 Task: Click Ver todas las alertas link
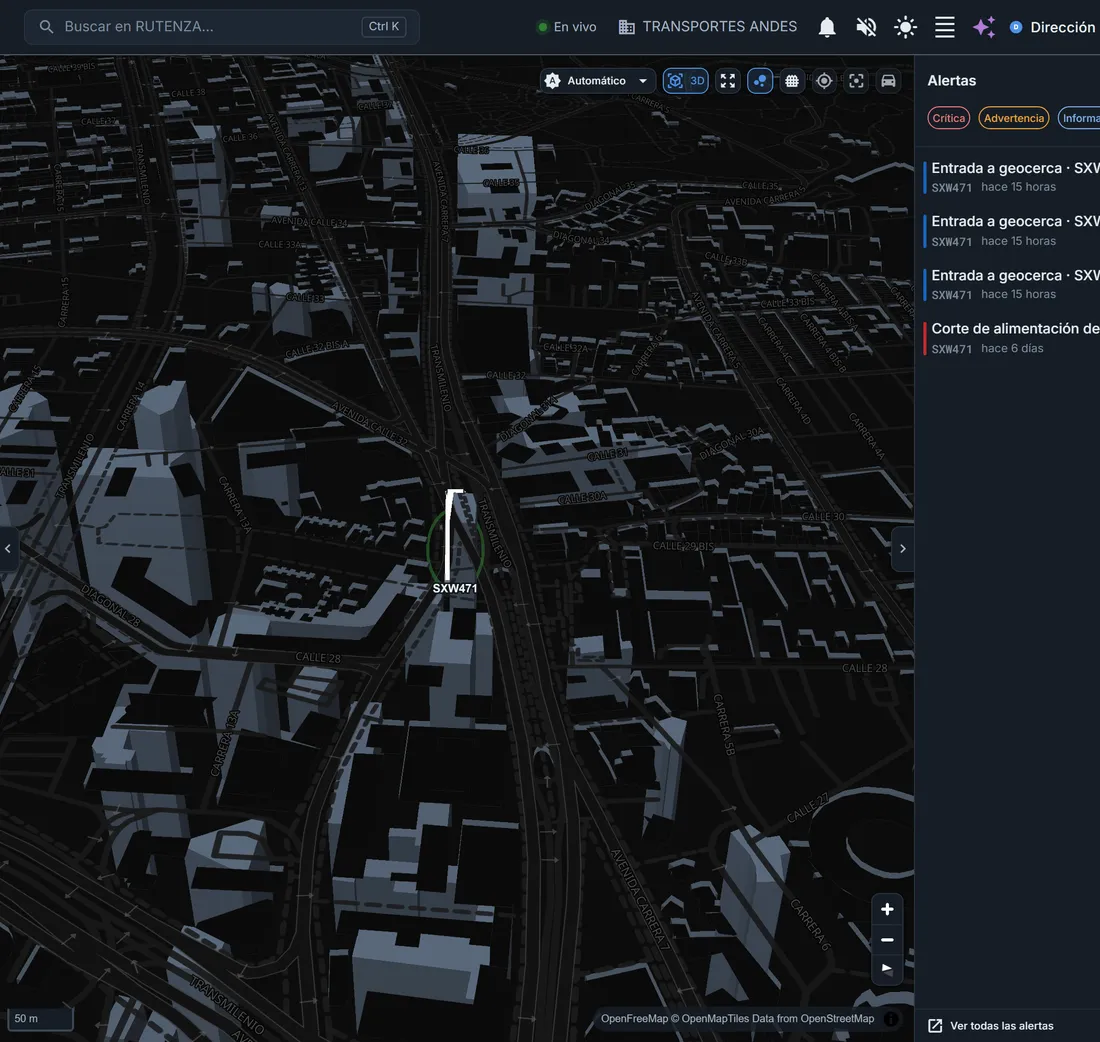pos(1002,1026)
